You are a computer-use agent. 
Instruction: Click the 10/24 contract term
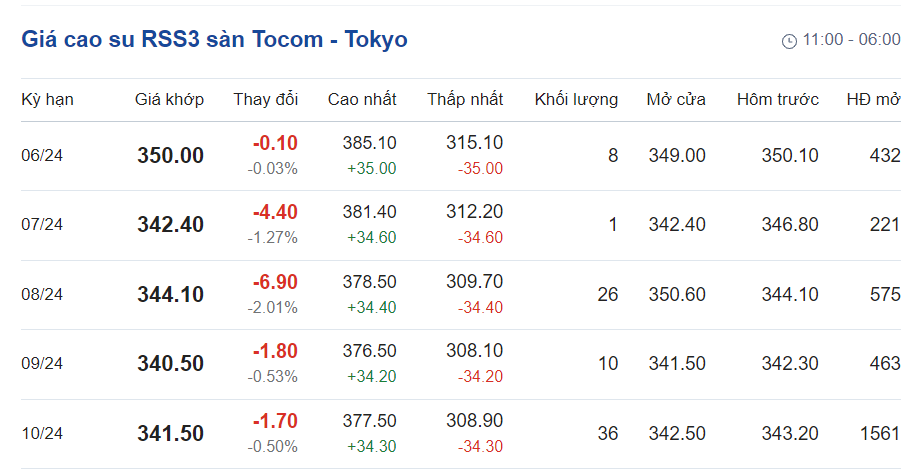pos(42,434)
